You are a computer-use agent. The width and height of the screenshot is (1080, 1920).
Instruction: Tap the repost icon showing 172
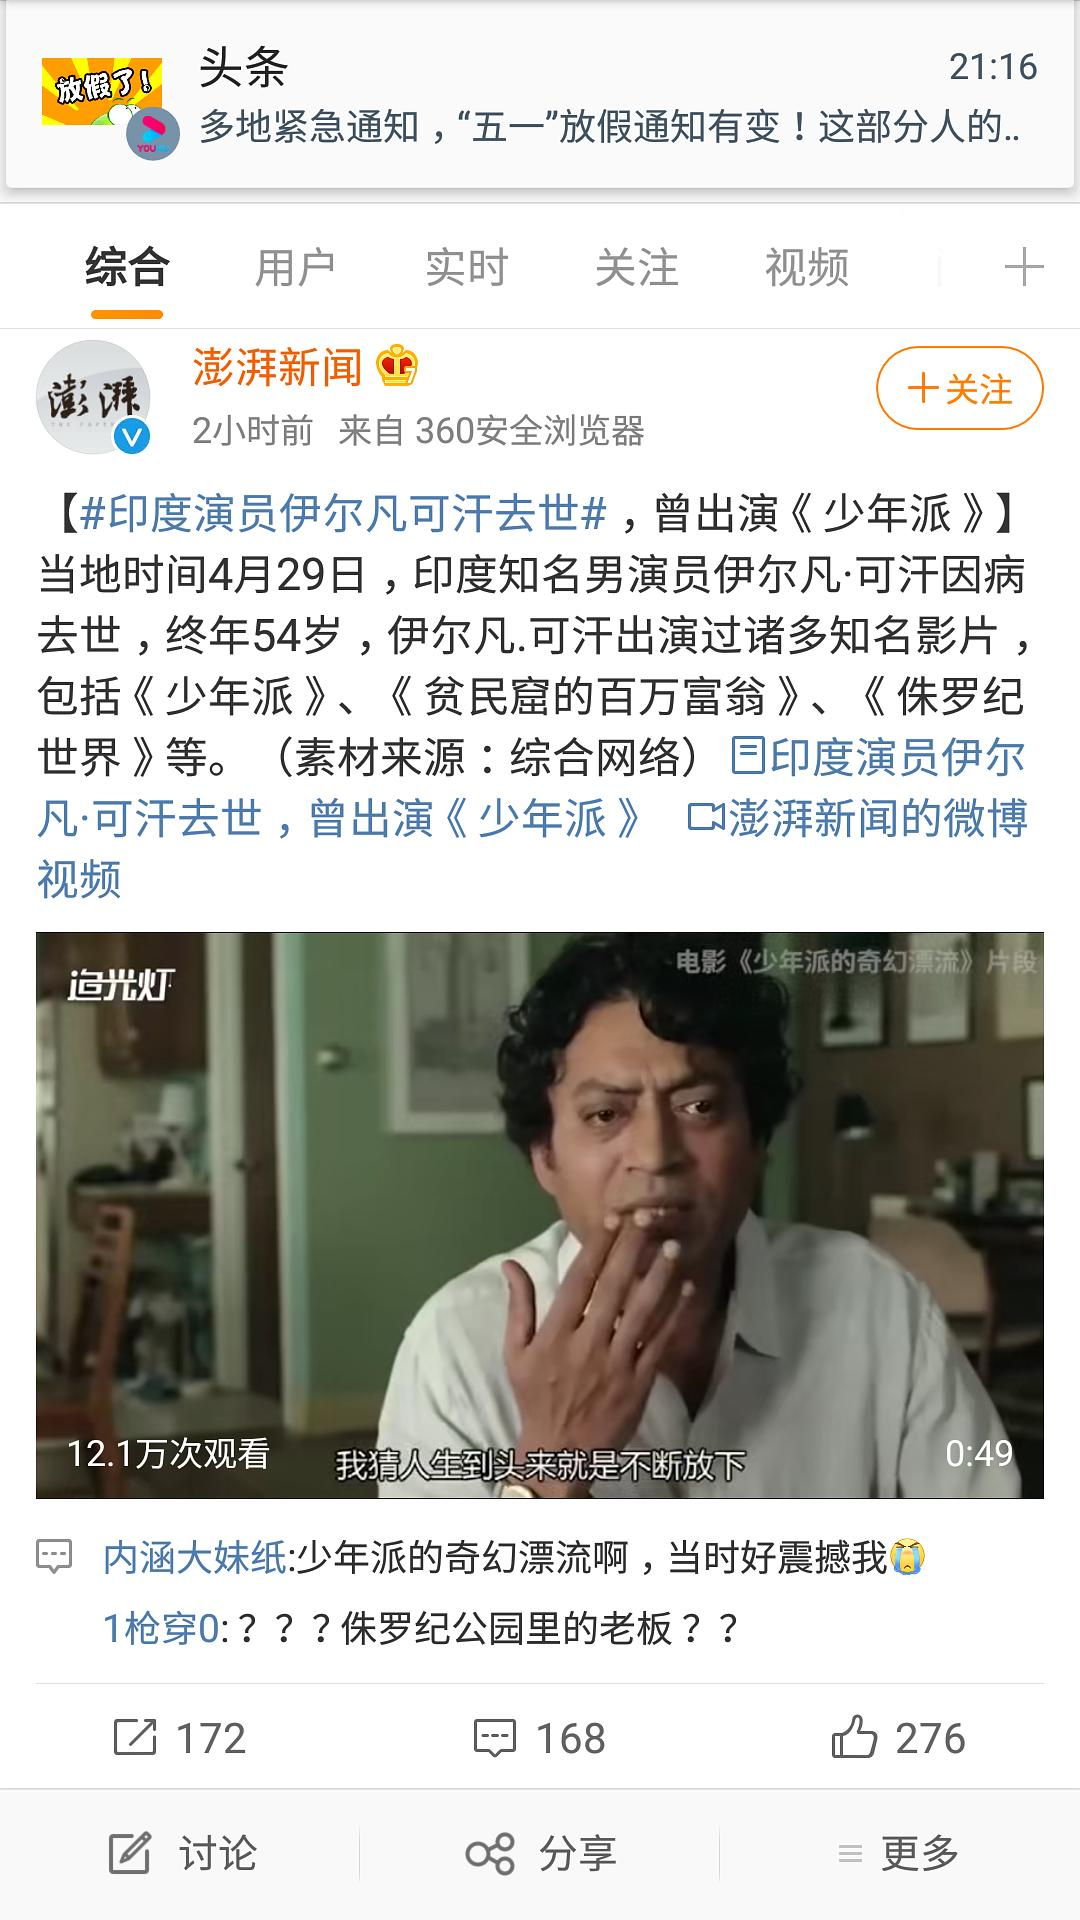135,1738
